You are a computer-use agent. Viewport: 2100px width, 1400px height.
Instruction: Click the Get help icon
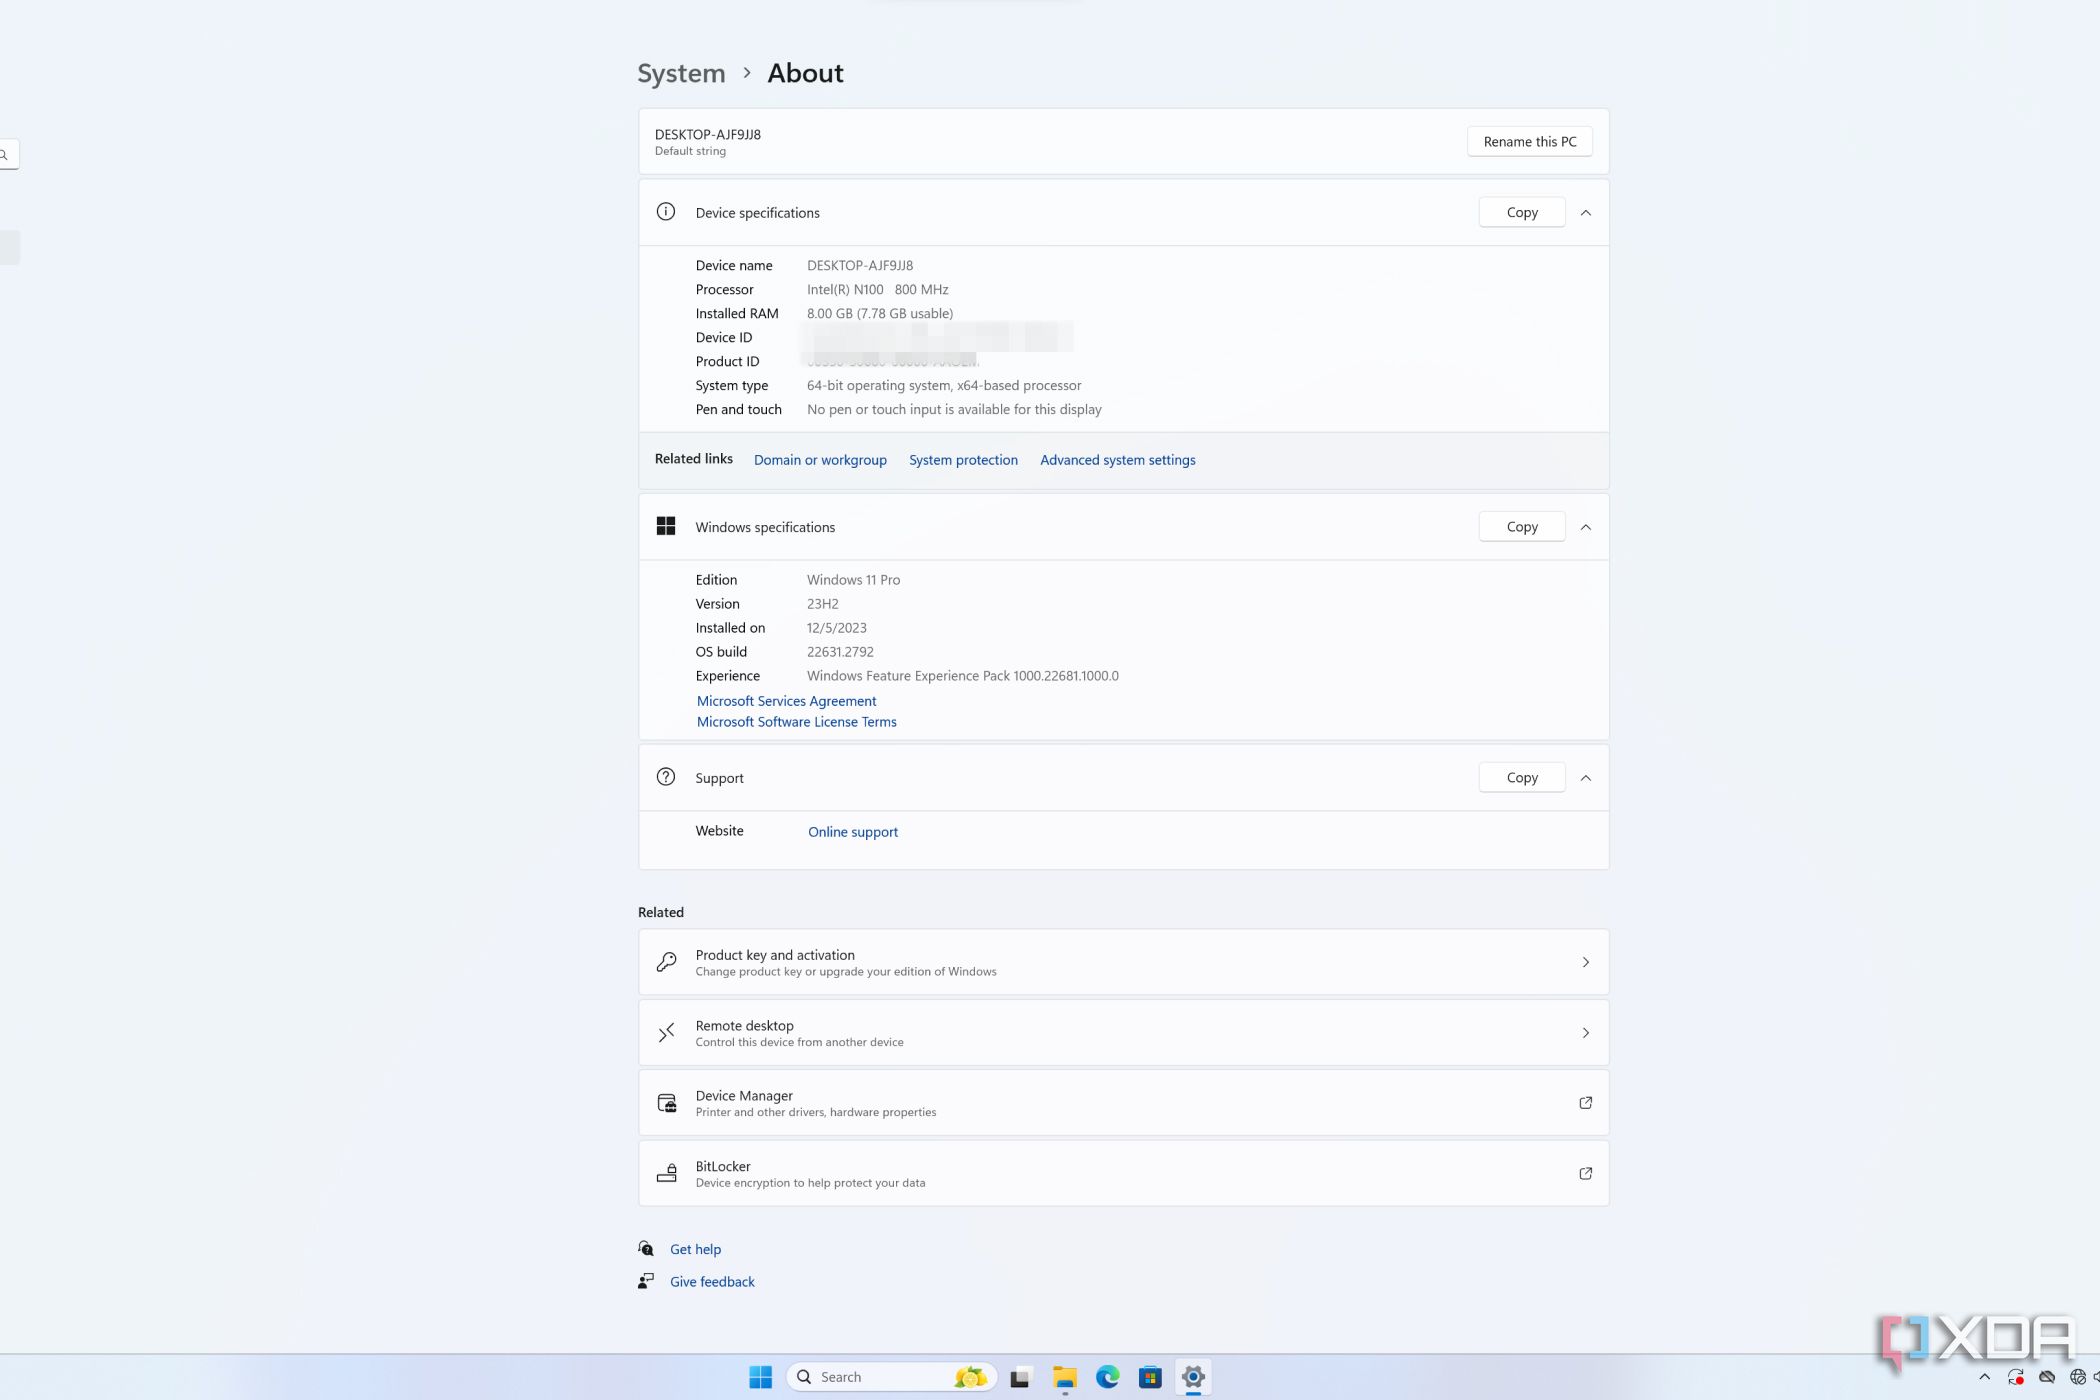[x=646, y=1249]
